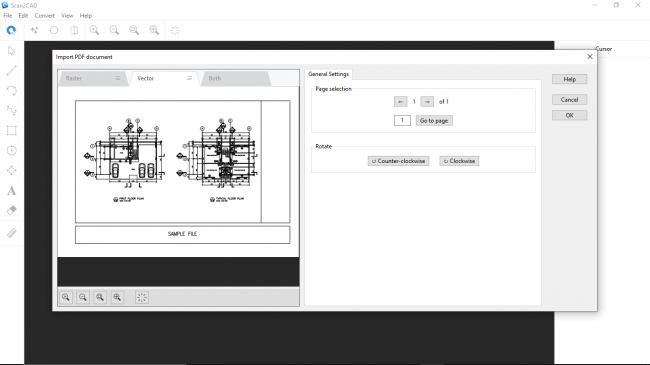Image resolution: width=650 pixels, height=365 pixels.
Task: Select the diamond polygon tool in the left sidebar
Action: coord(12,170)
